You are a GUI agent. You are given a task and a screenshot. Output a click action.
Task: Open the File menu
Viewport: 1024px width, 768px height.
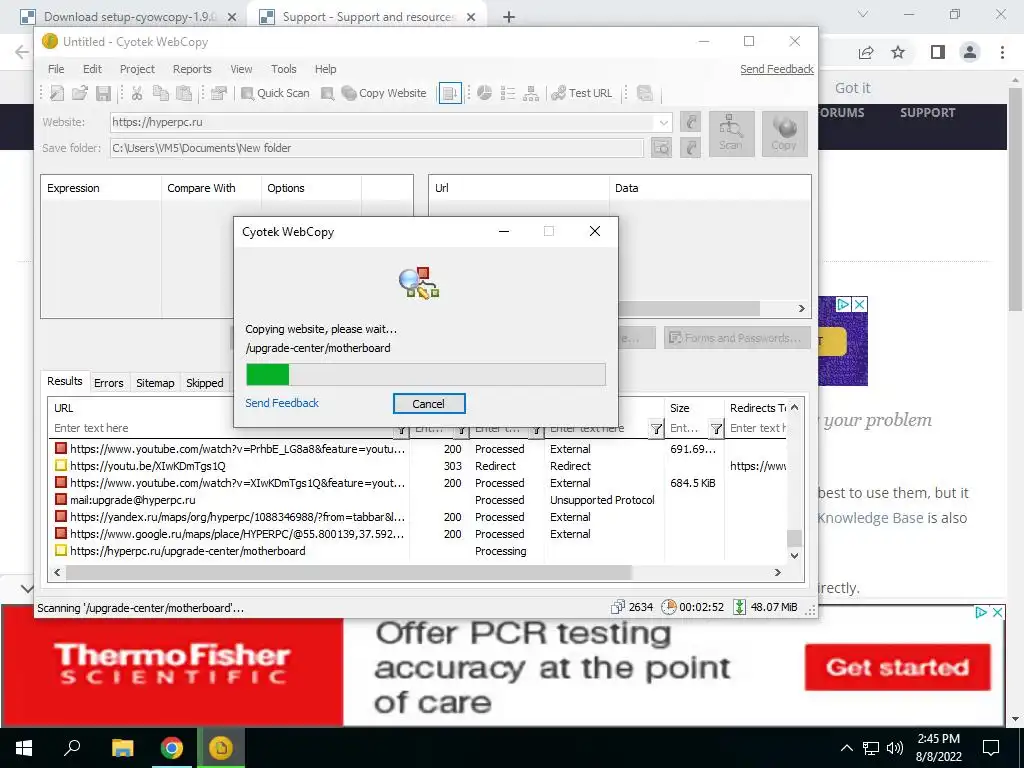(56, 69)
